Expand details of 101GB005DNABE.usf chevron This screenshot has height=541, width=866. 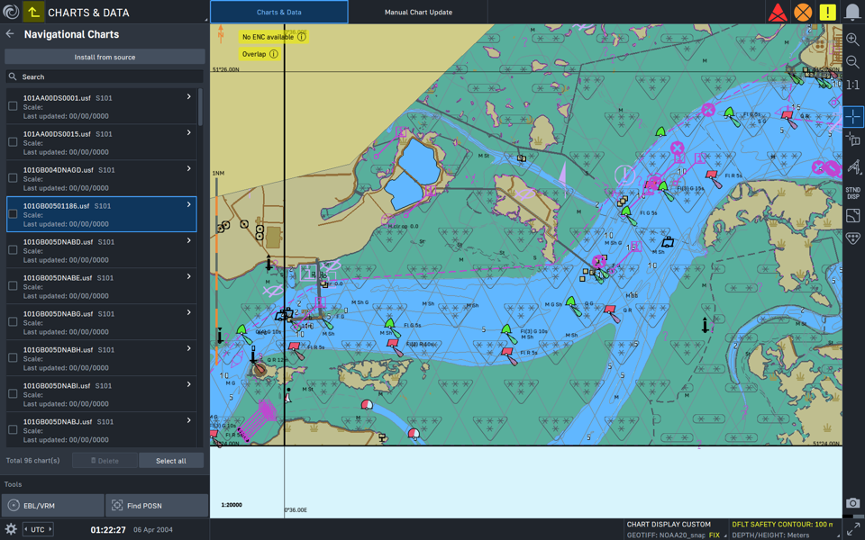[x=189, y=276]
